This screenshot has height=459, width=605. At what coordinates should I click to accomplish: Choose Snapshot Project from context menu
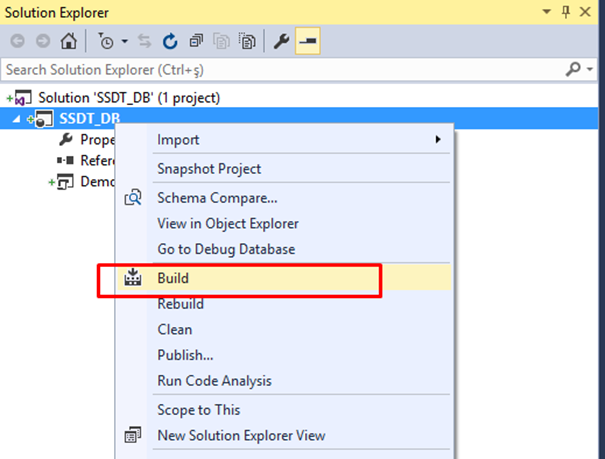(x=284, y=169)
